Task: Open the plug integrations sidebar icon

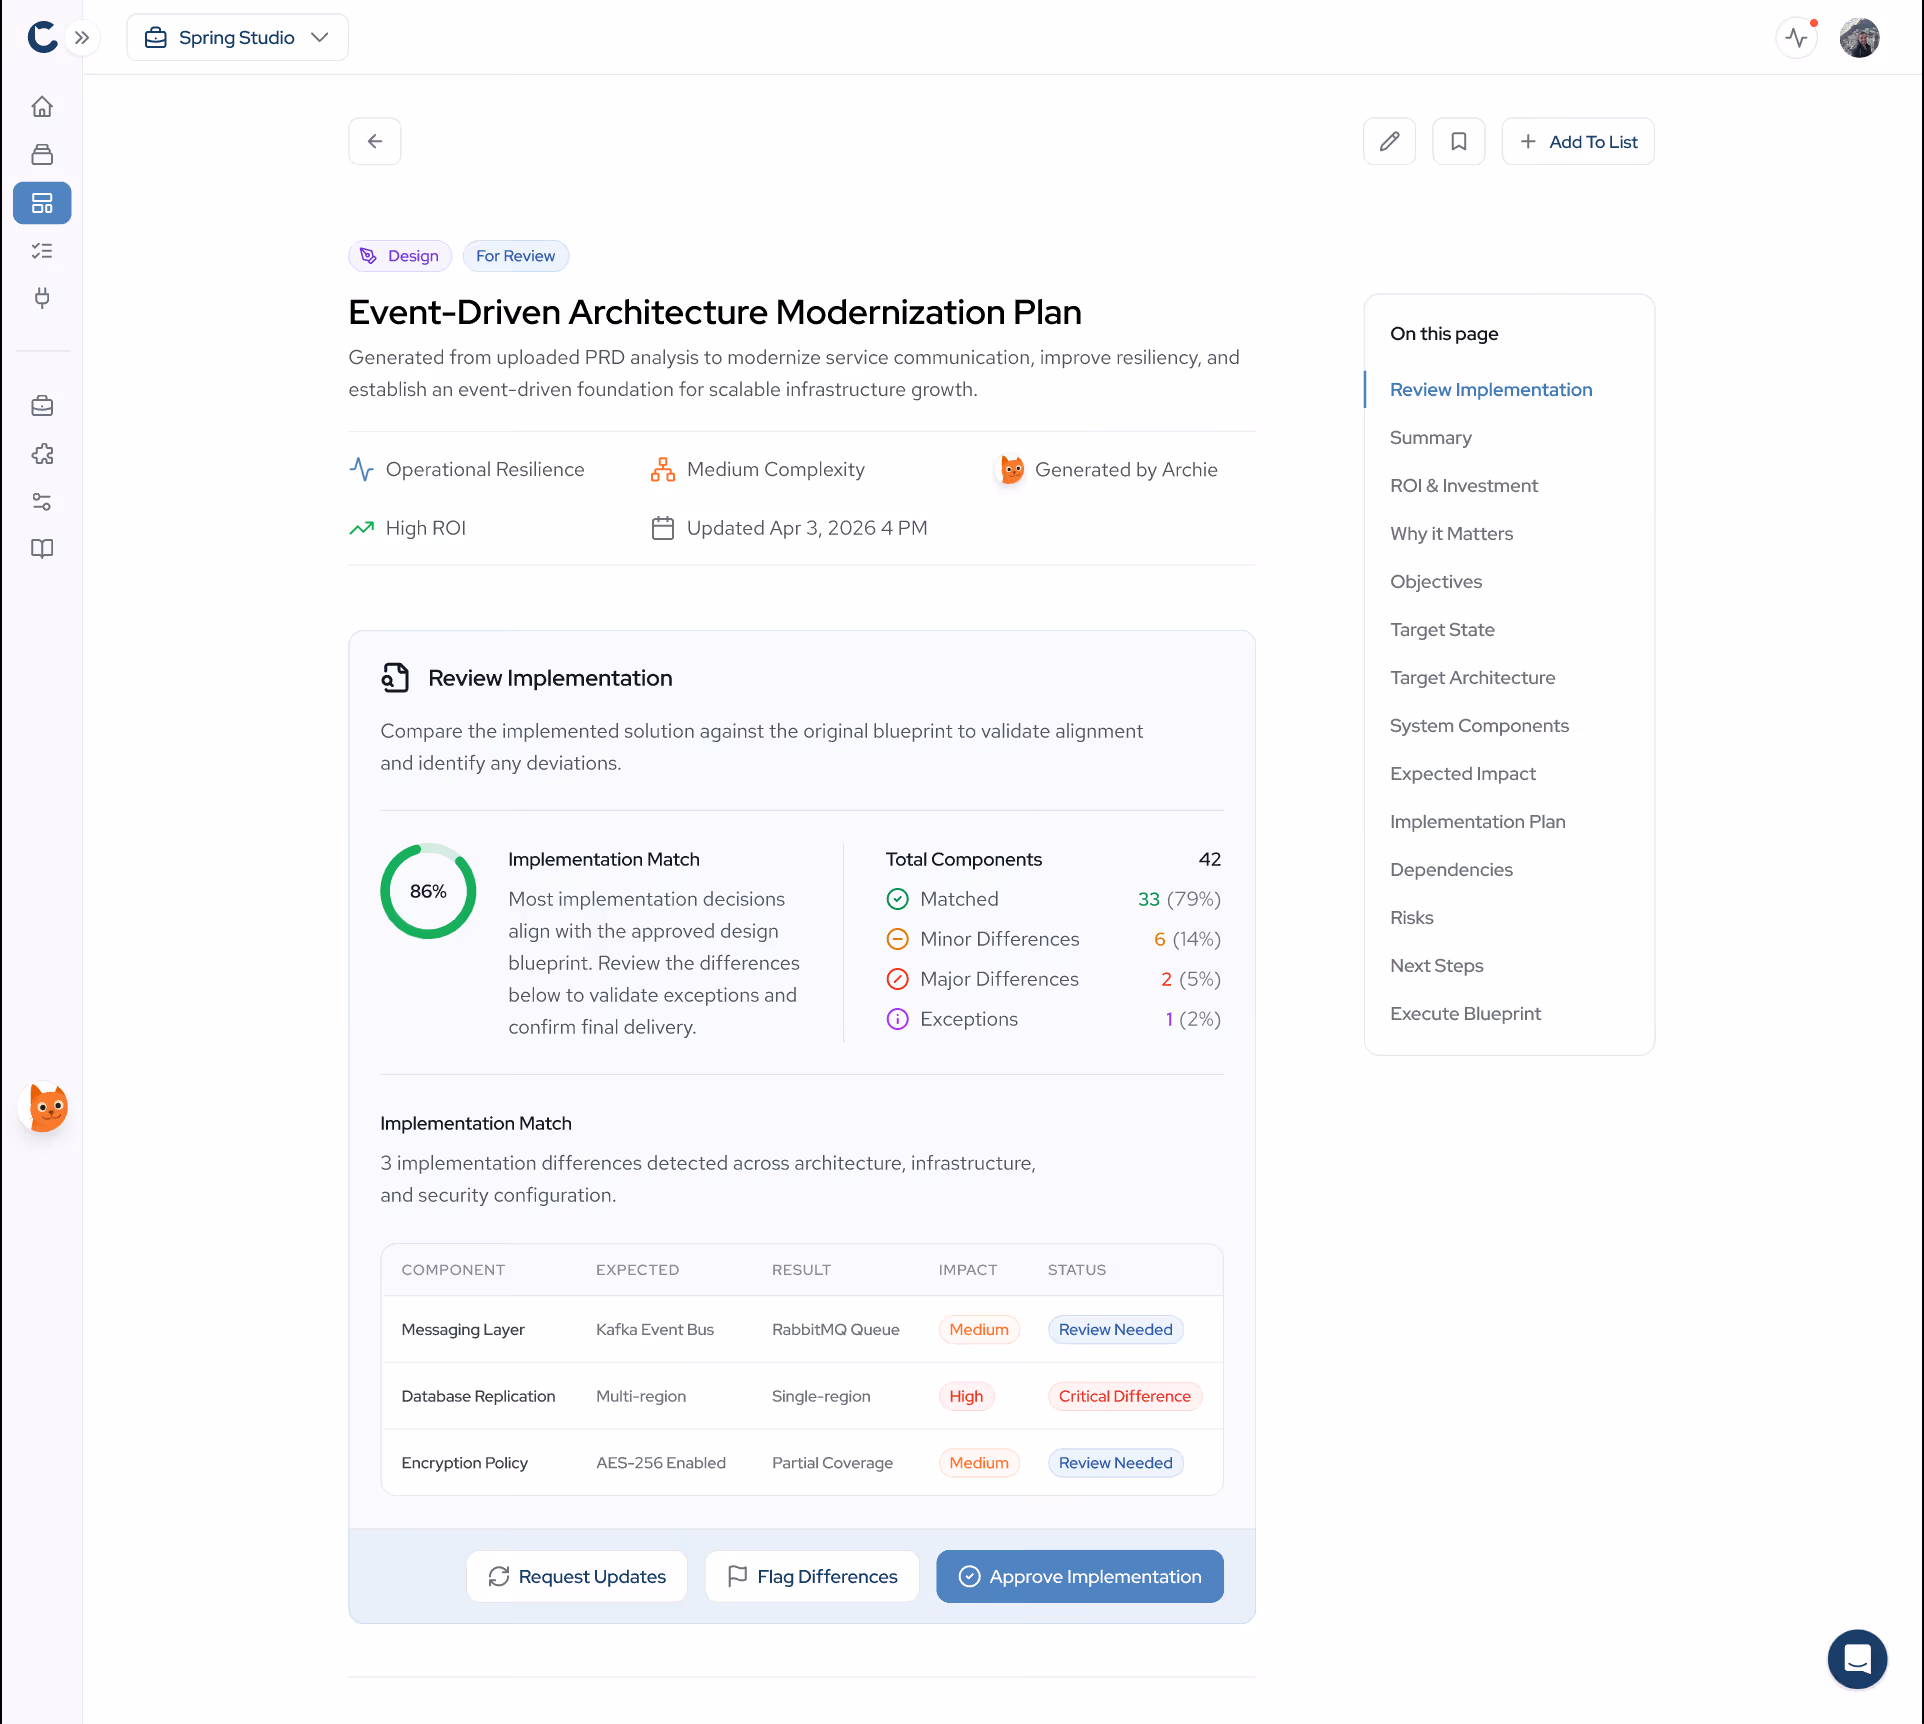Action: (x=42, y=298)
